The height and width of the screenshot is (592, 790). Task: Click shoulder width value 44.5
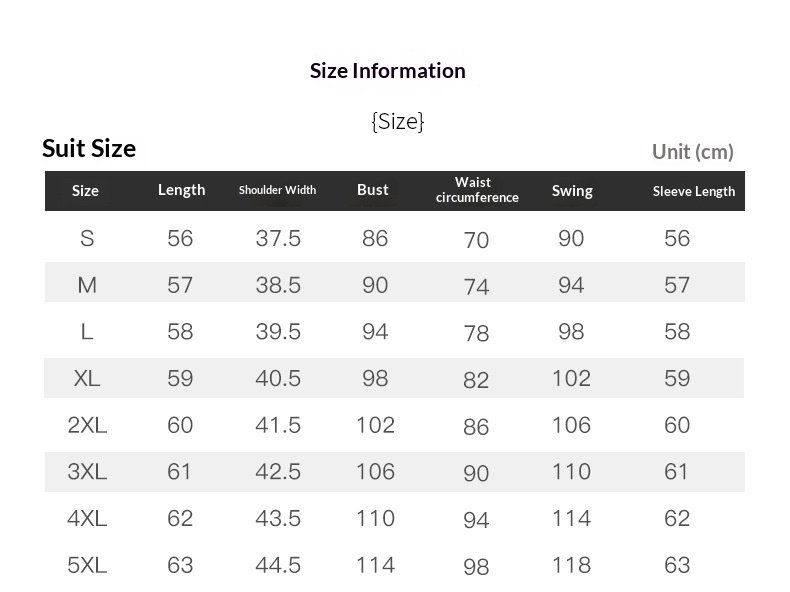(x=278, y=565)
